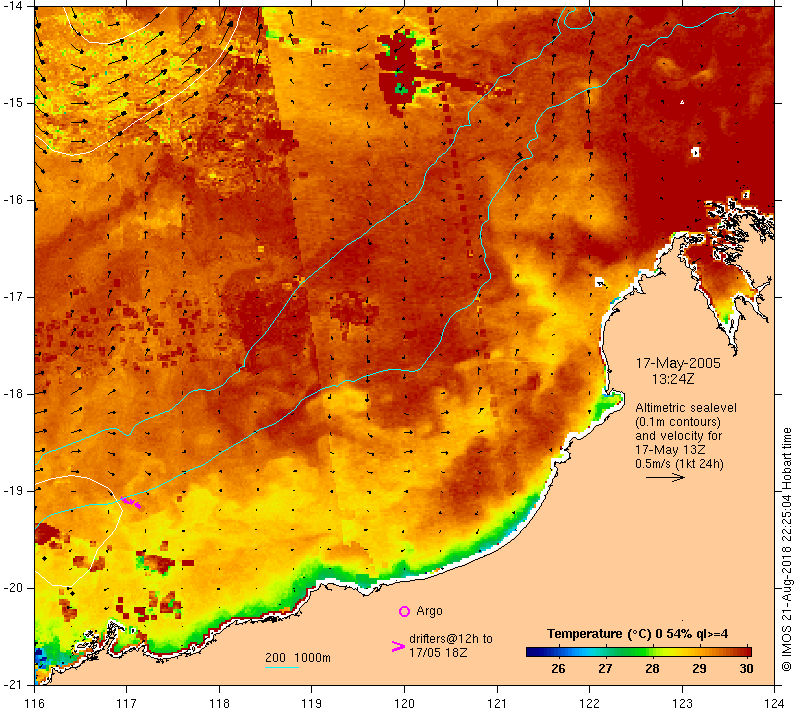Click the '-16' latitude axis label
Image resolution: width=800 pixels, height=710 pixels.
[13, 200]
